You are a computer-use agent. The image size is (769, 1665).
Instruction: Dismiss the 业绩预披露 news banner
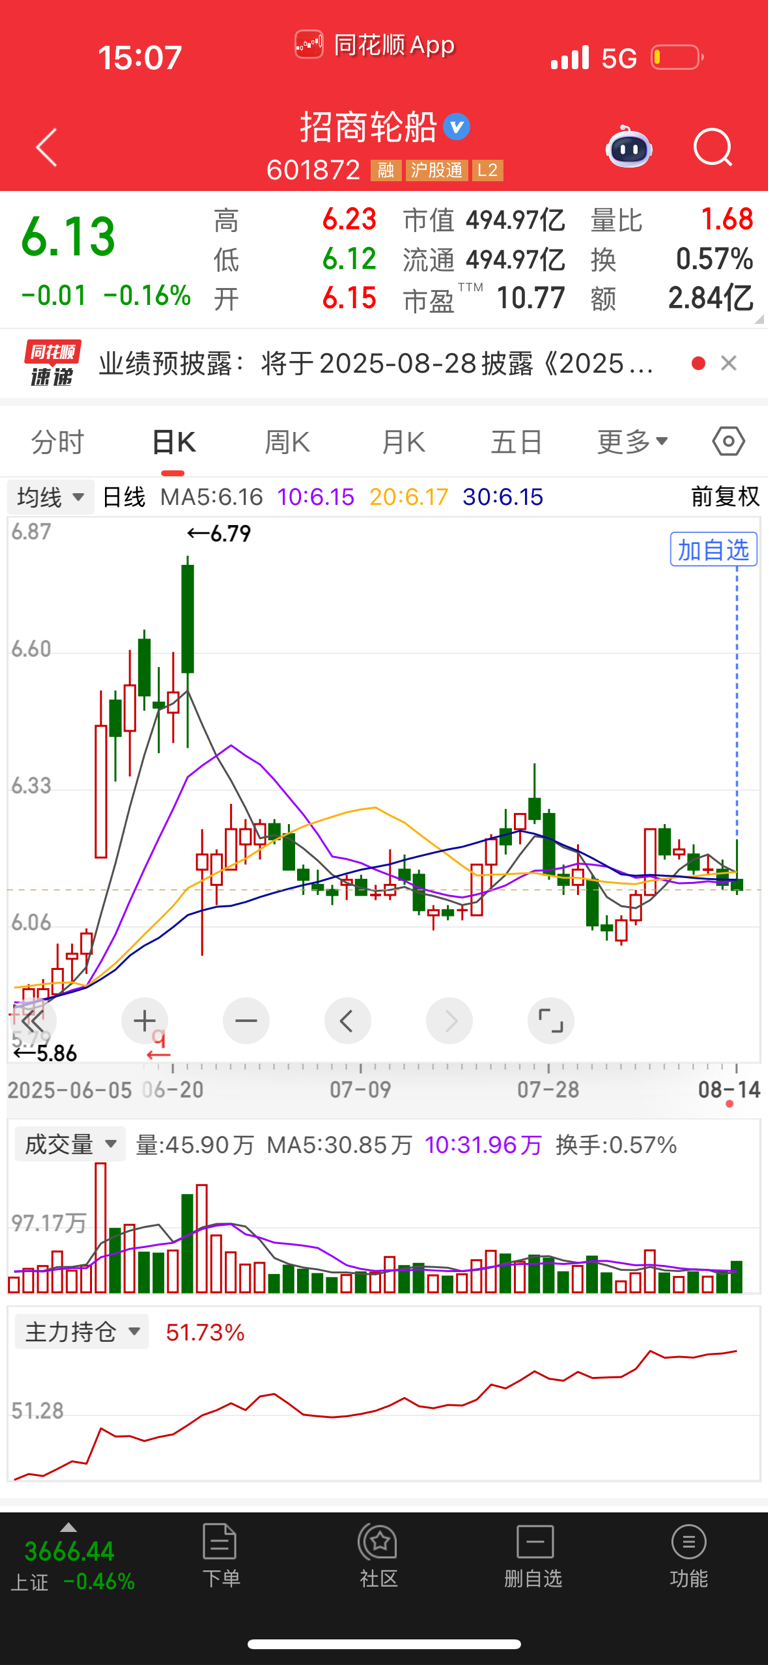(729, 363)
